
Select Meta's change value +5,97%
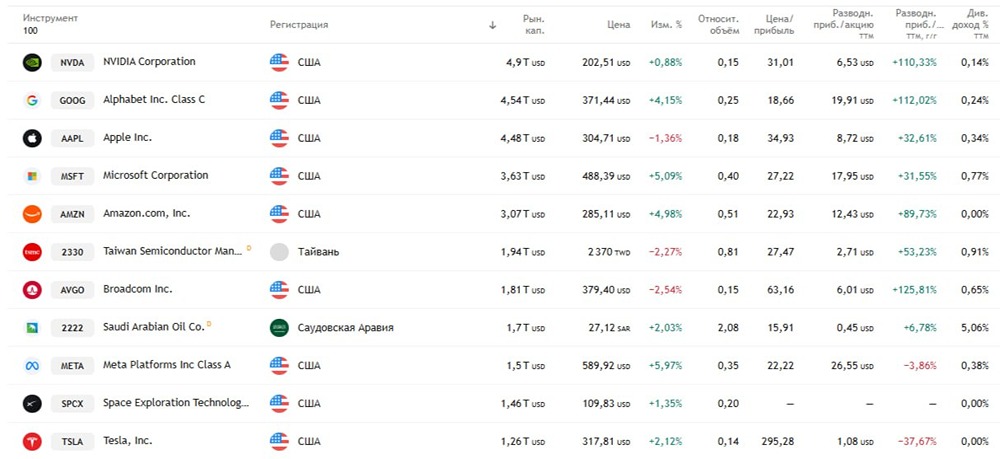666,366
